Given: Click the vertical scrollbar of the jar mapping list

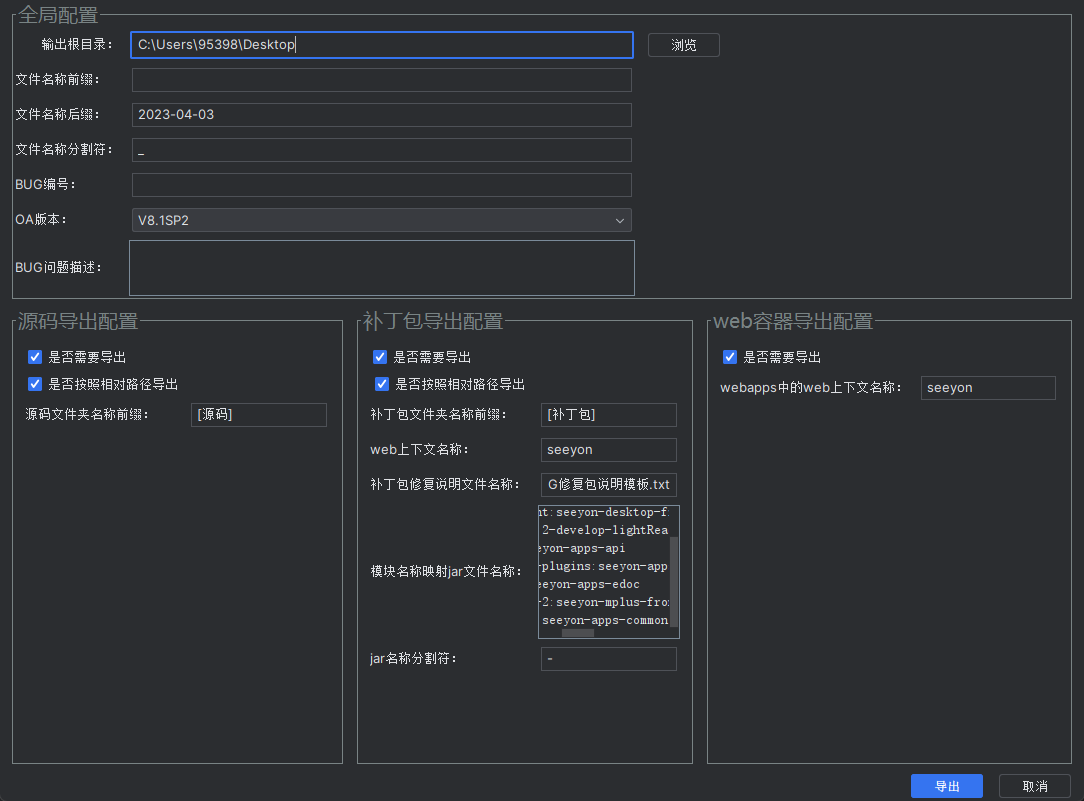Looking at the screenshot, I should (x=674, y=580).
